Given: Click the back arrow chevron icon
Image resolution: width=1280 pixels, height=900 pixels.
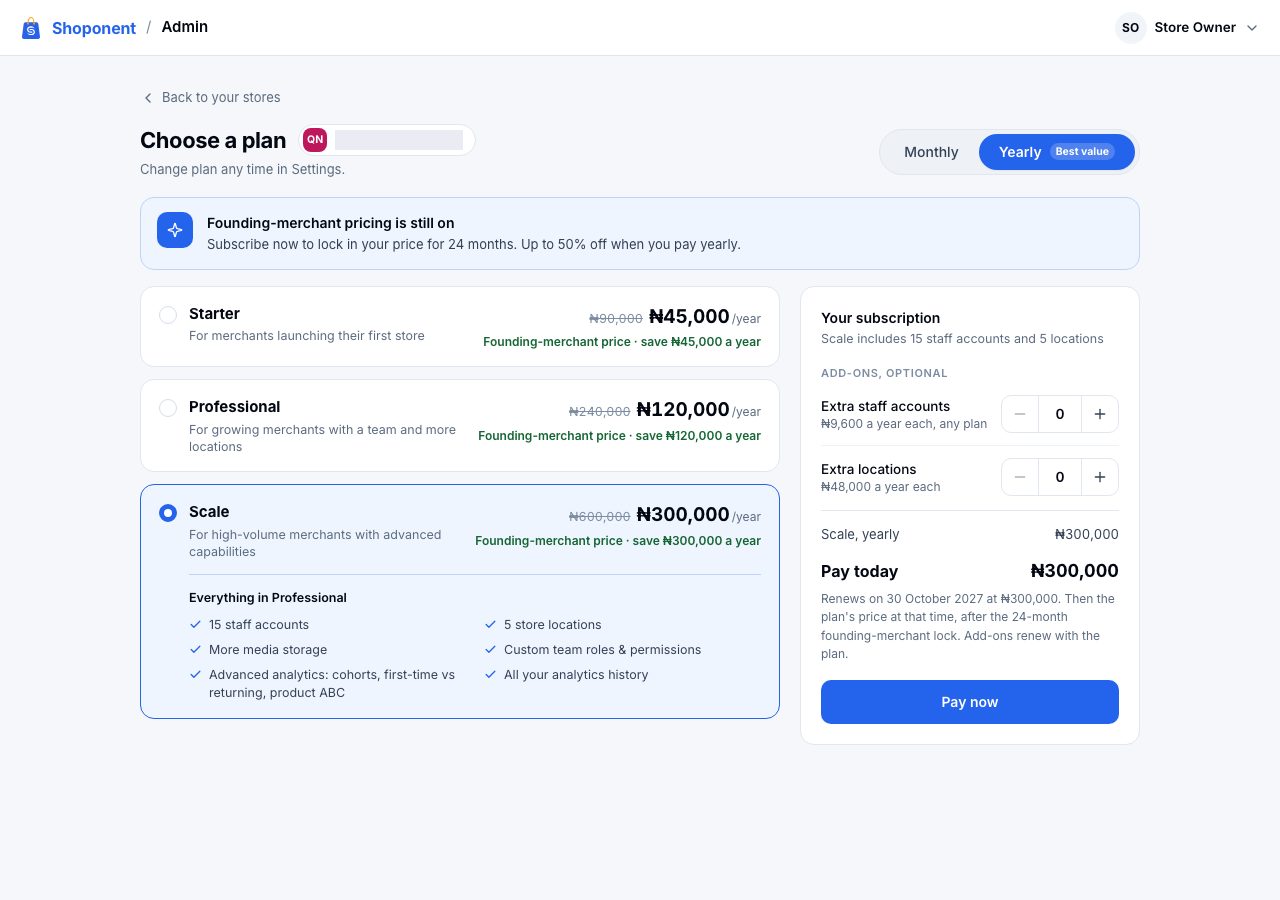Looking at the screenshot, I should pyautogui.click(x=148, y=98).
